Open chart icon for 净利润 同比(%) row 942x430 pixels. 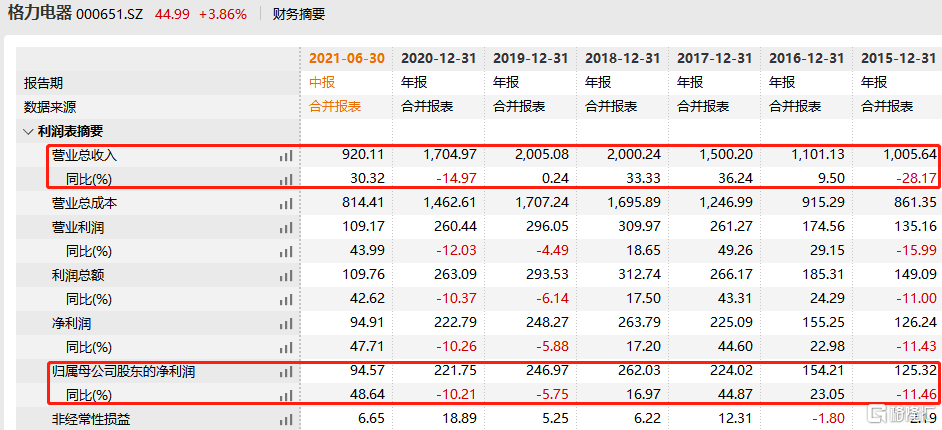(286, 347)
